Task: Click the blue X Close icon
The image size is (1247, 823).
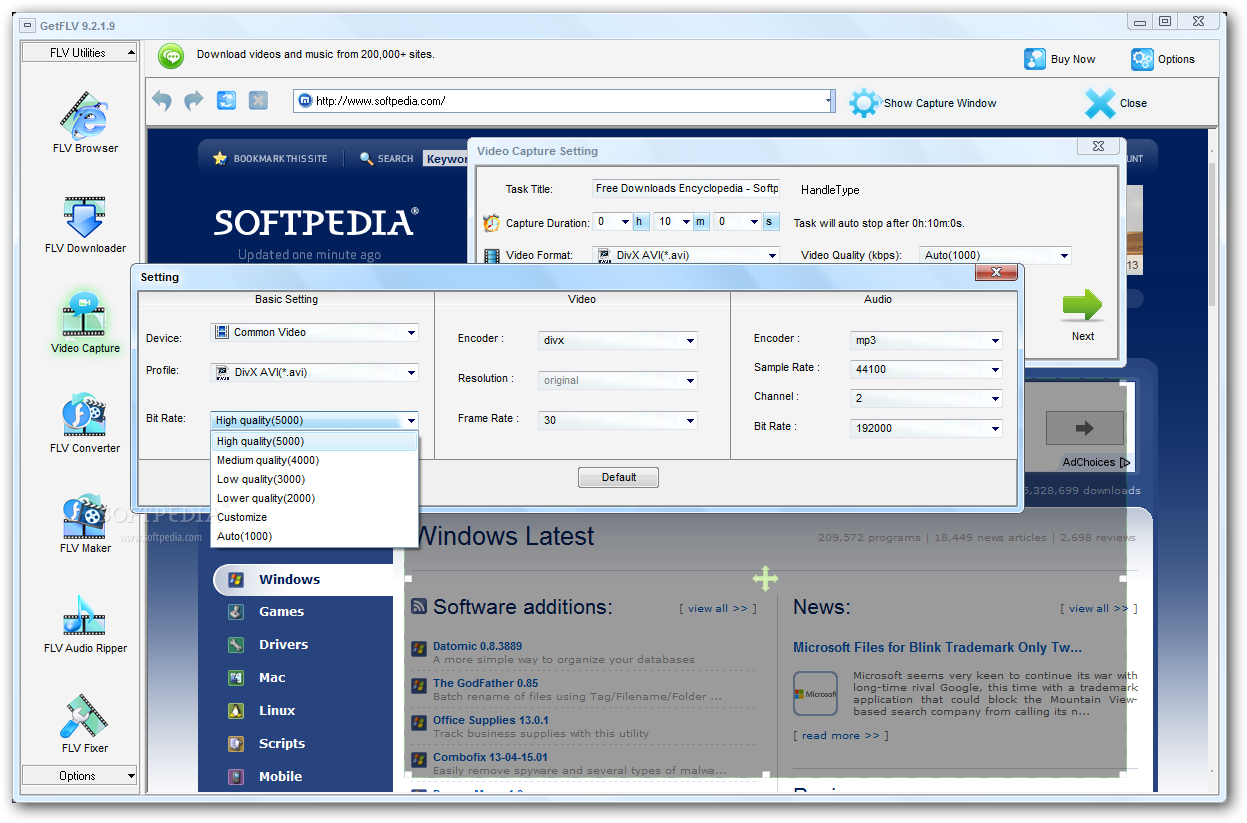Action: click(x=1100, y=102)
